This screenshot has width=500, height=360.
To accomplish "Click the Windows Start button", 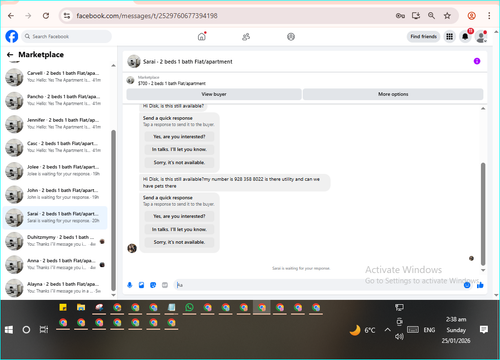I will pos(9,330).
